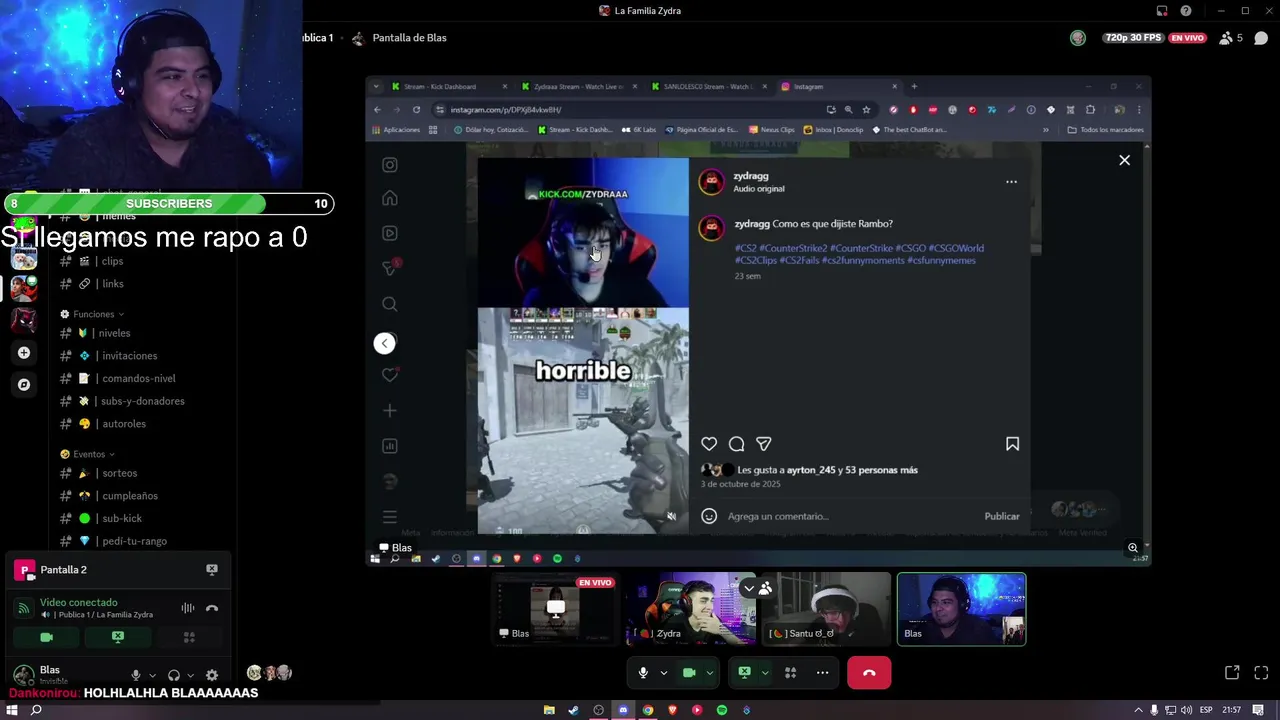Open activities icon in call control bar

[790, 673]
